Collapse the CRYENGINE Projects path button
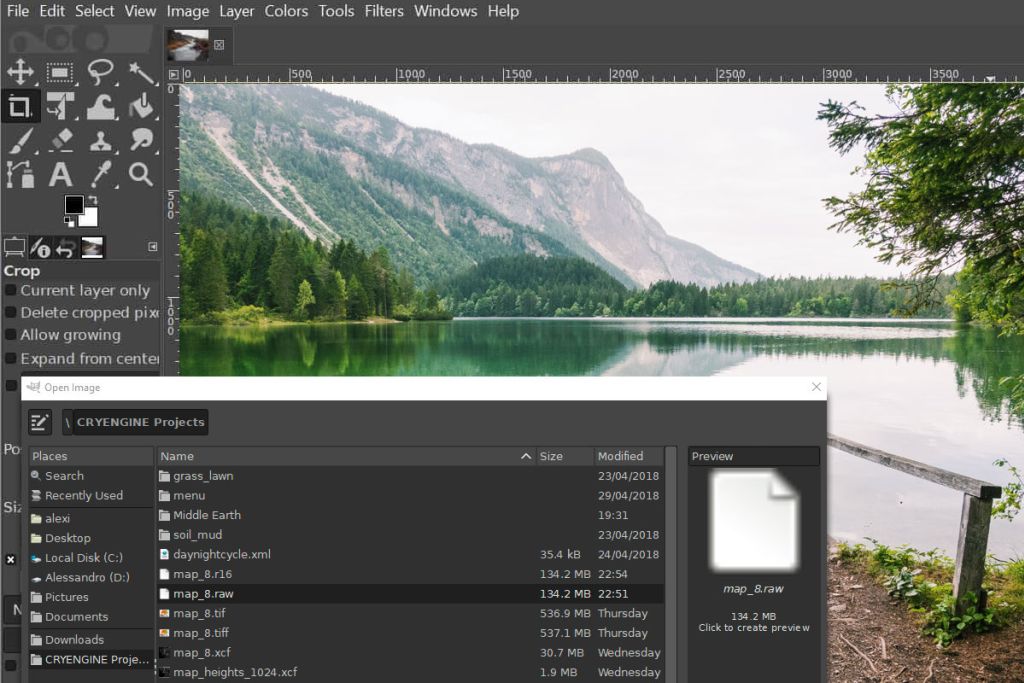The image size is (1024, 683). coord(135,422)
